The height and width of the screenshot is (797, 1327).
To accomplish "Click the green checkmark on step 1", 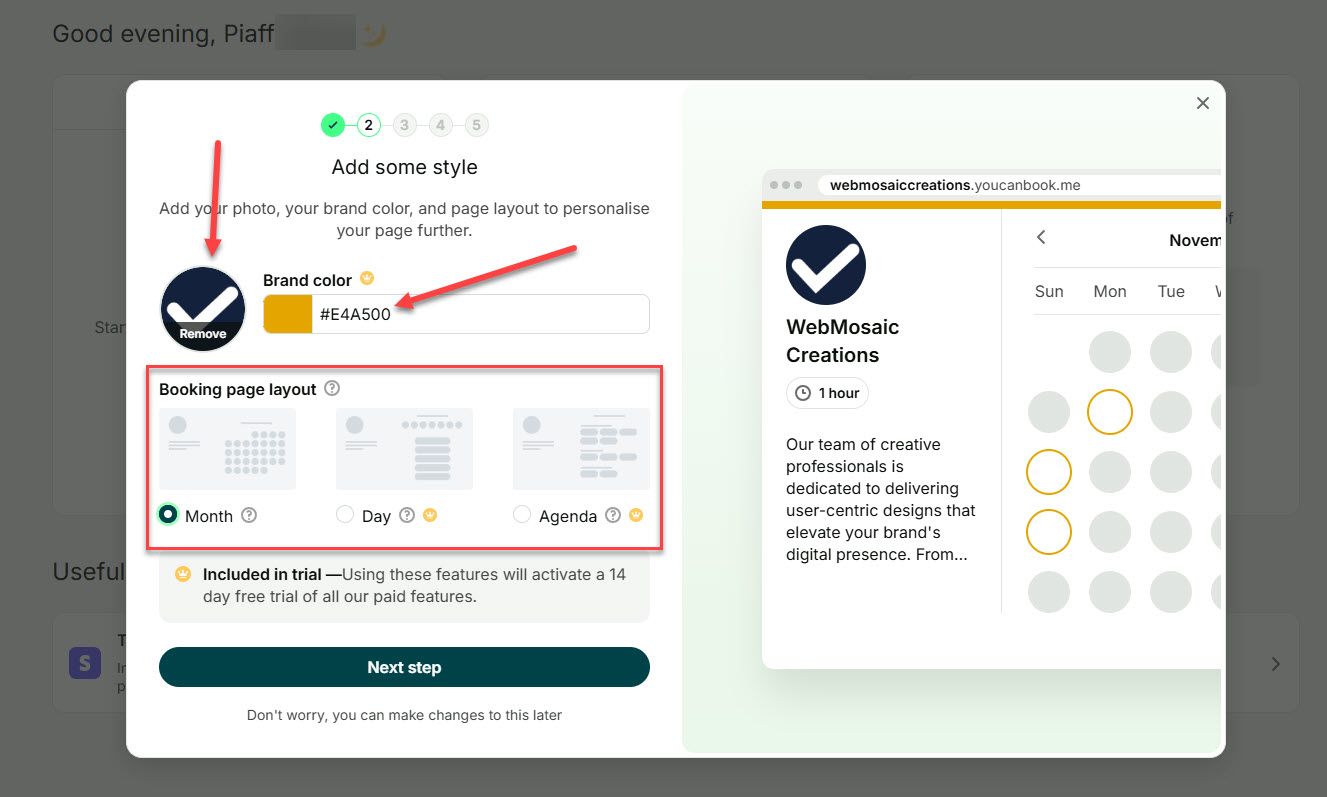I will click(332, 124).
